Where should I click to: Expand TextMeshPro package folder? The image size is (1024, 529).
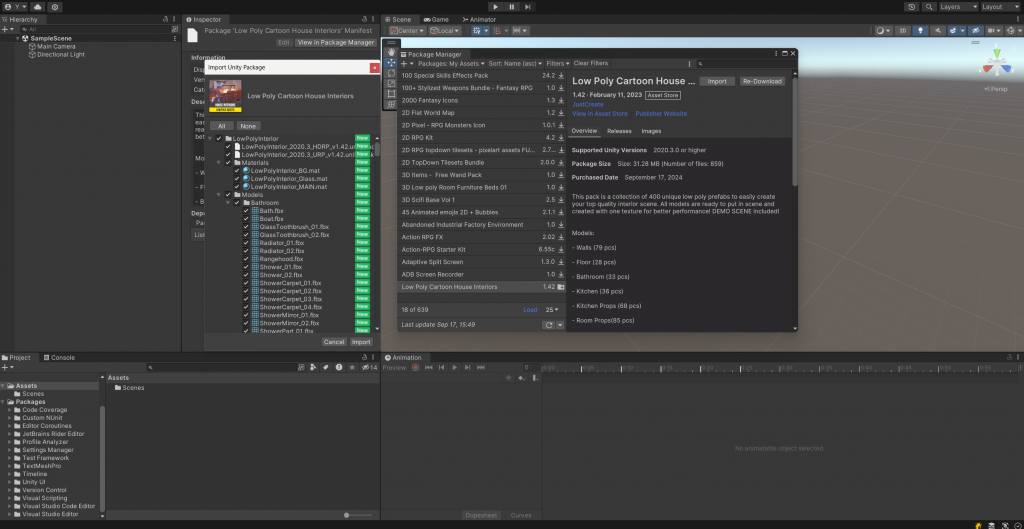(9, 466)
